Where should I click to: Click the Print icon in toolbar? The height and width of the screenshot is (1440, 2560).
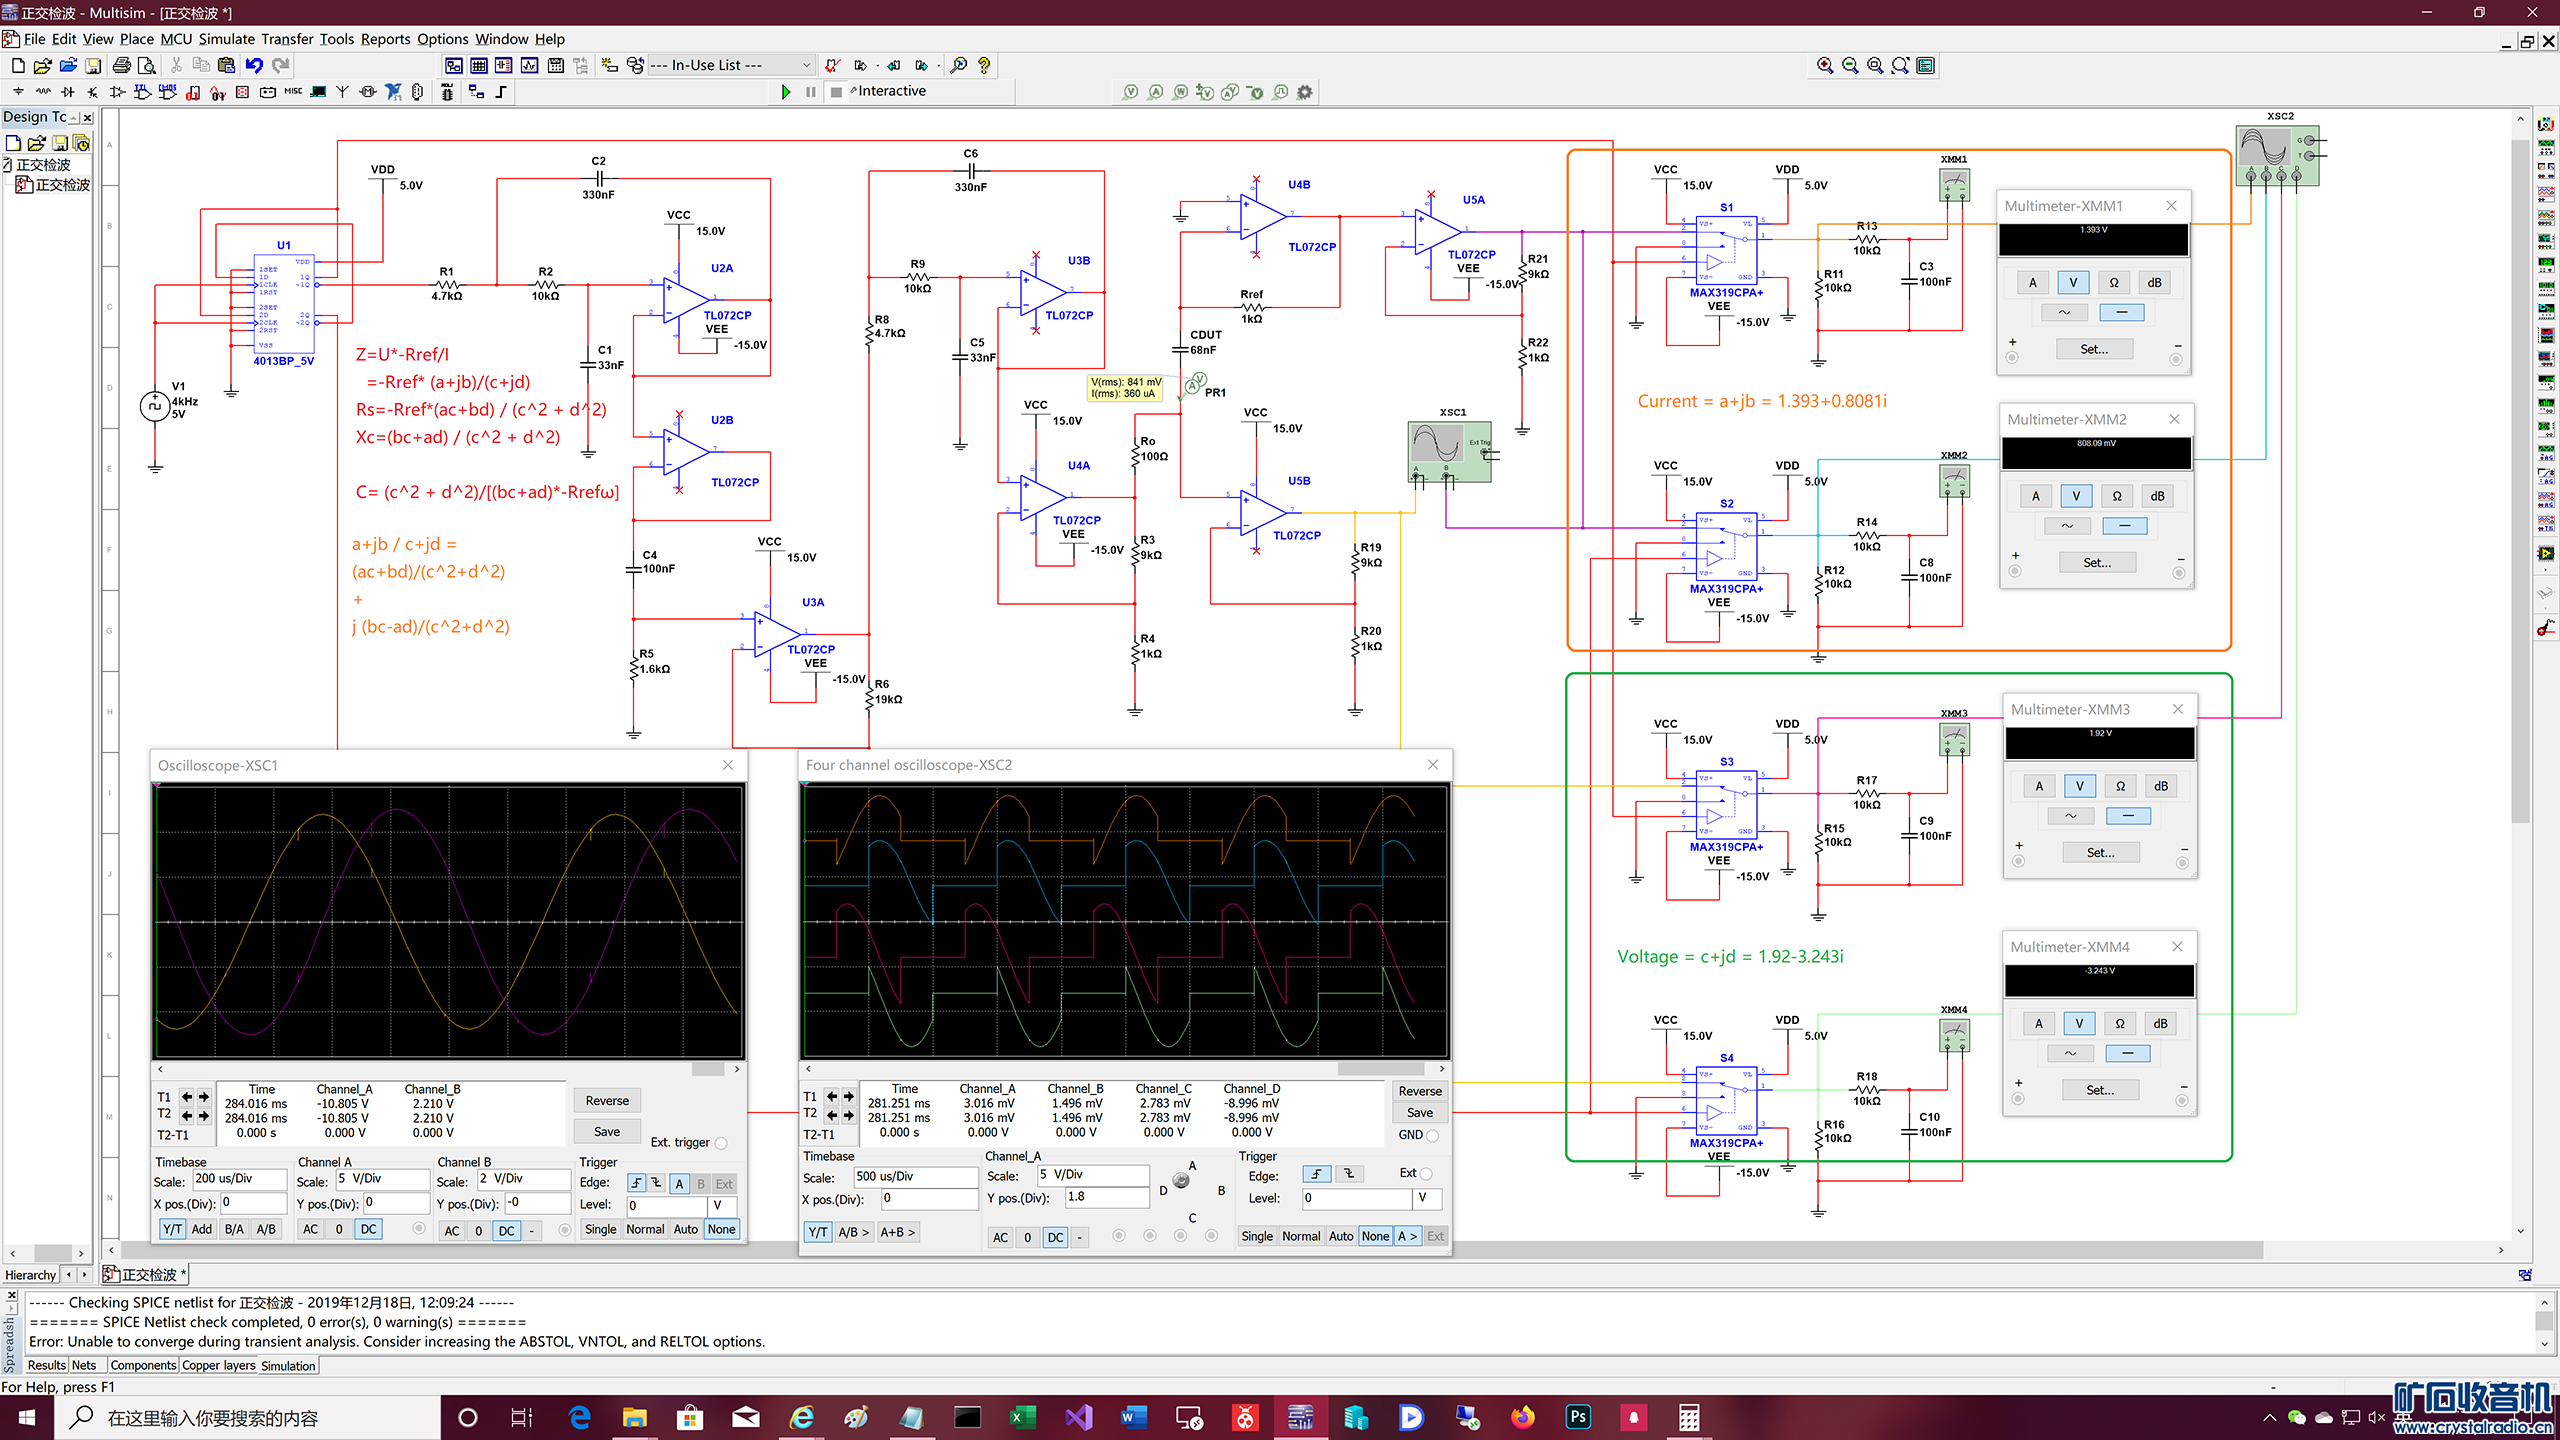pos(121,65)
